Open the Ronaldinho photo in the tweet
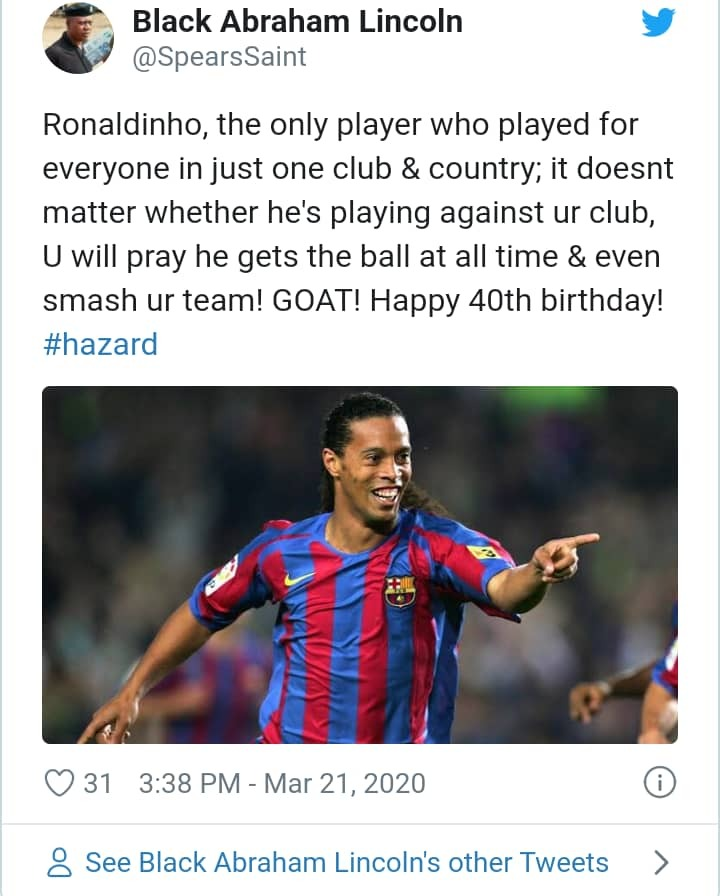Image resolution: width=720 pixels, height=896 pixels. click(360, 565)
